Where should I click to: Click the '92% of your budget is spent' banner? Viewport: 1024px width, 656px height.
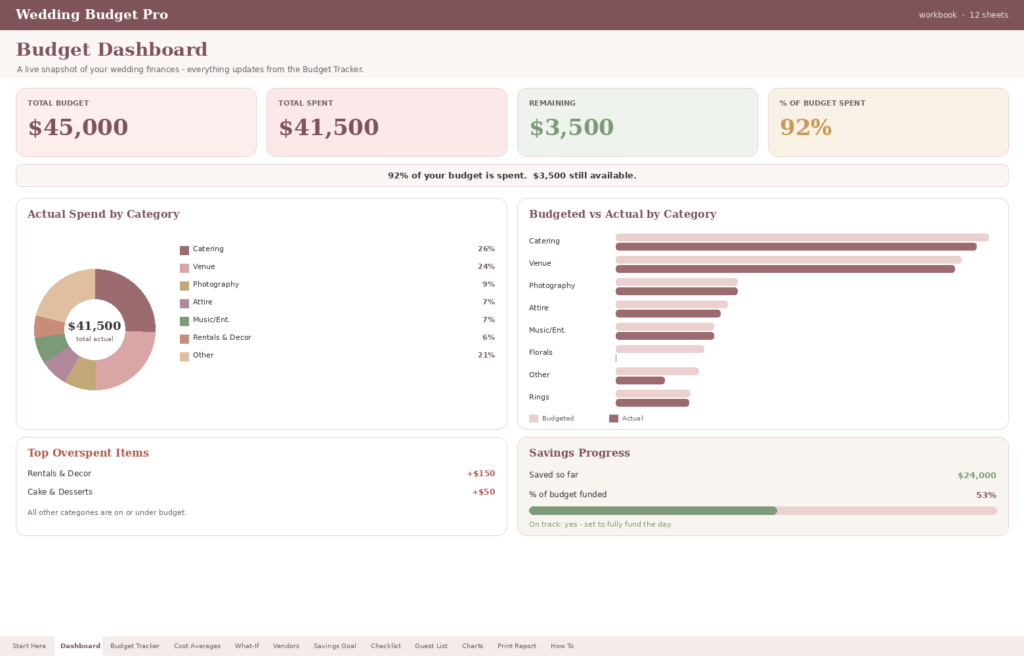coord(512,175)
